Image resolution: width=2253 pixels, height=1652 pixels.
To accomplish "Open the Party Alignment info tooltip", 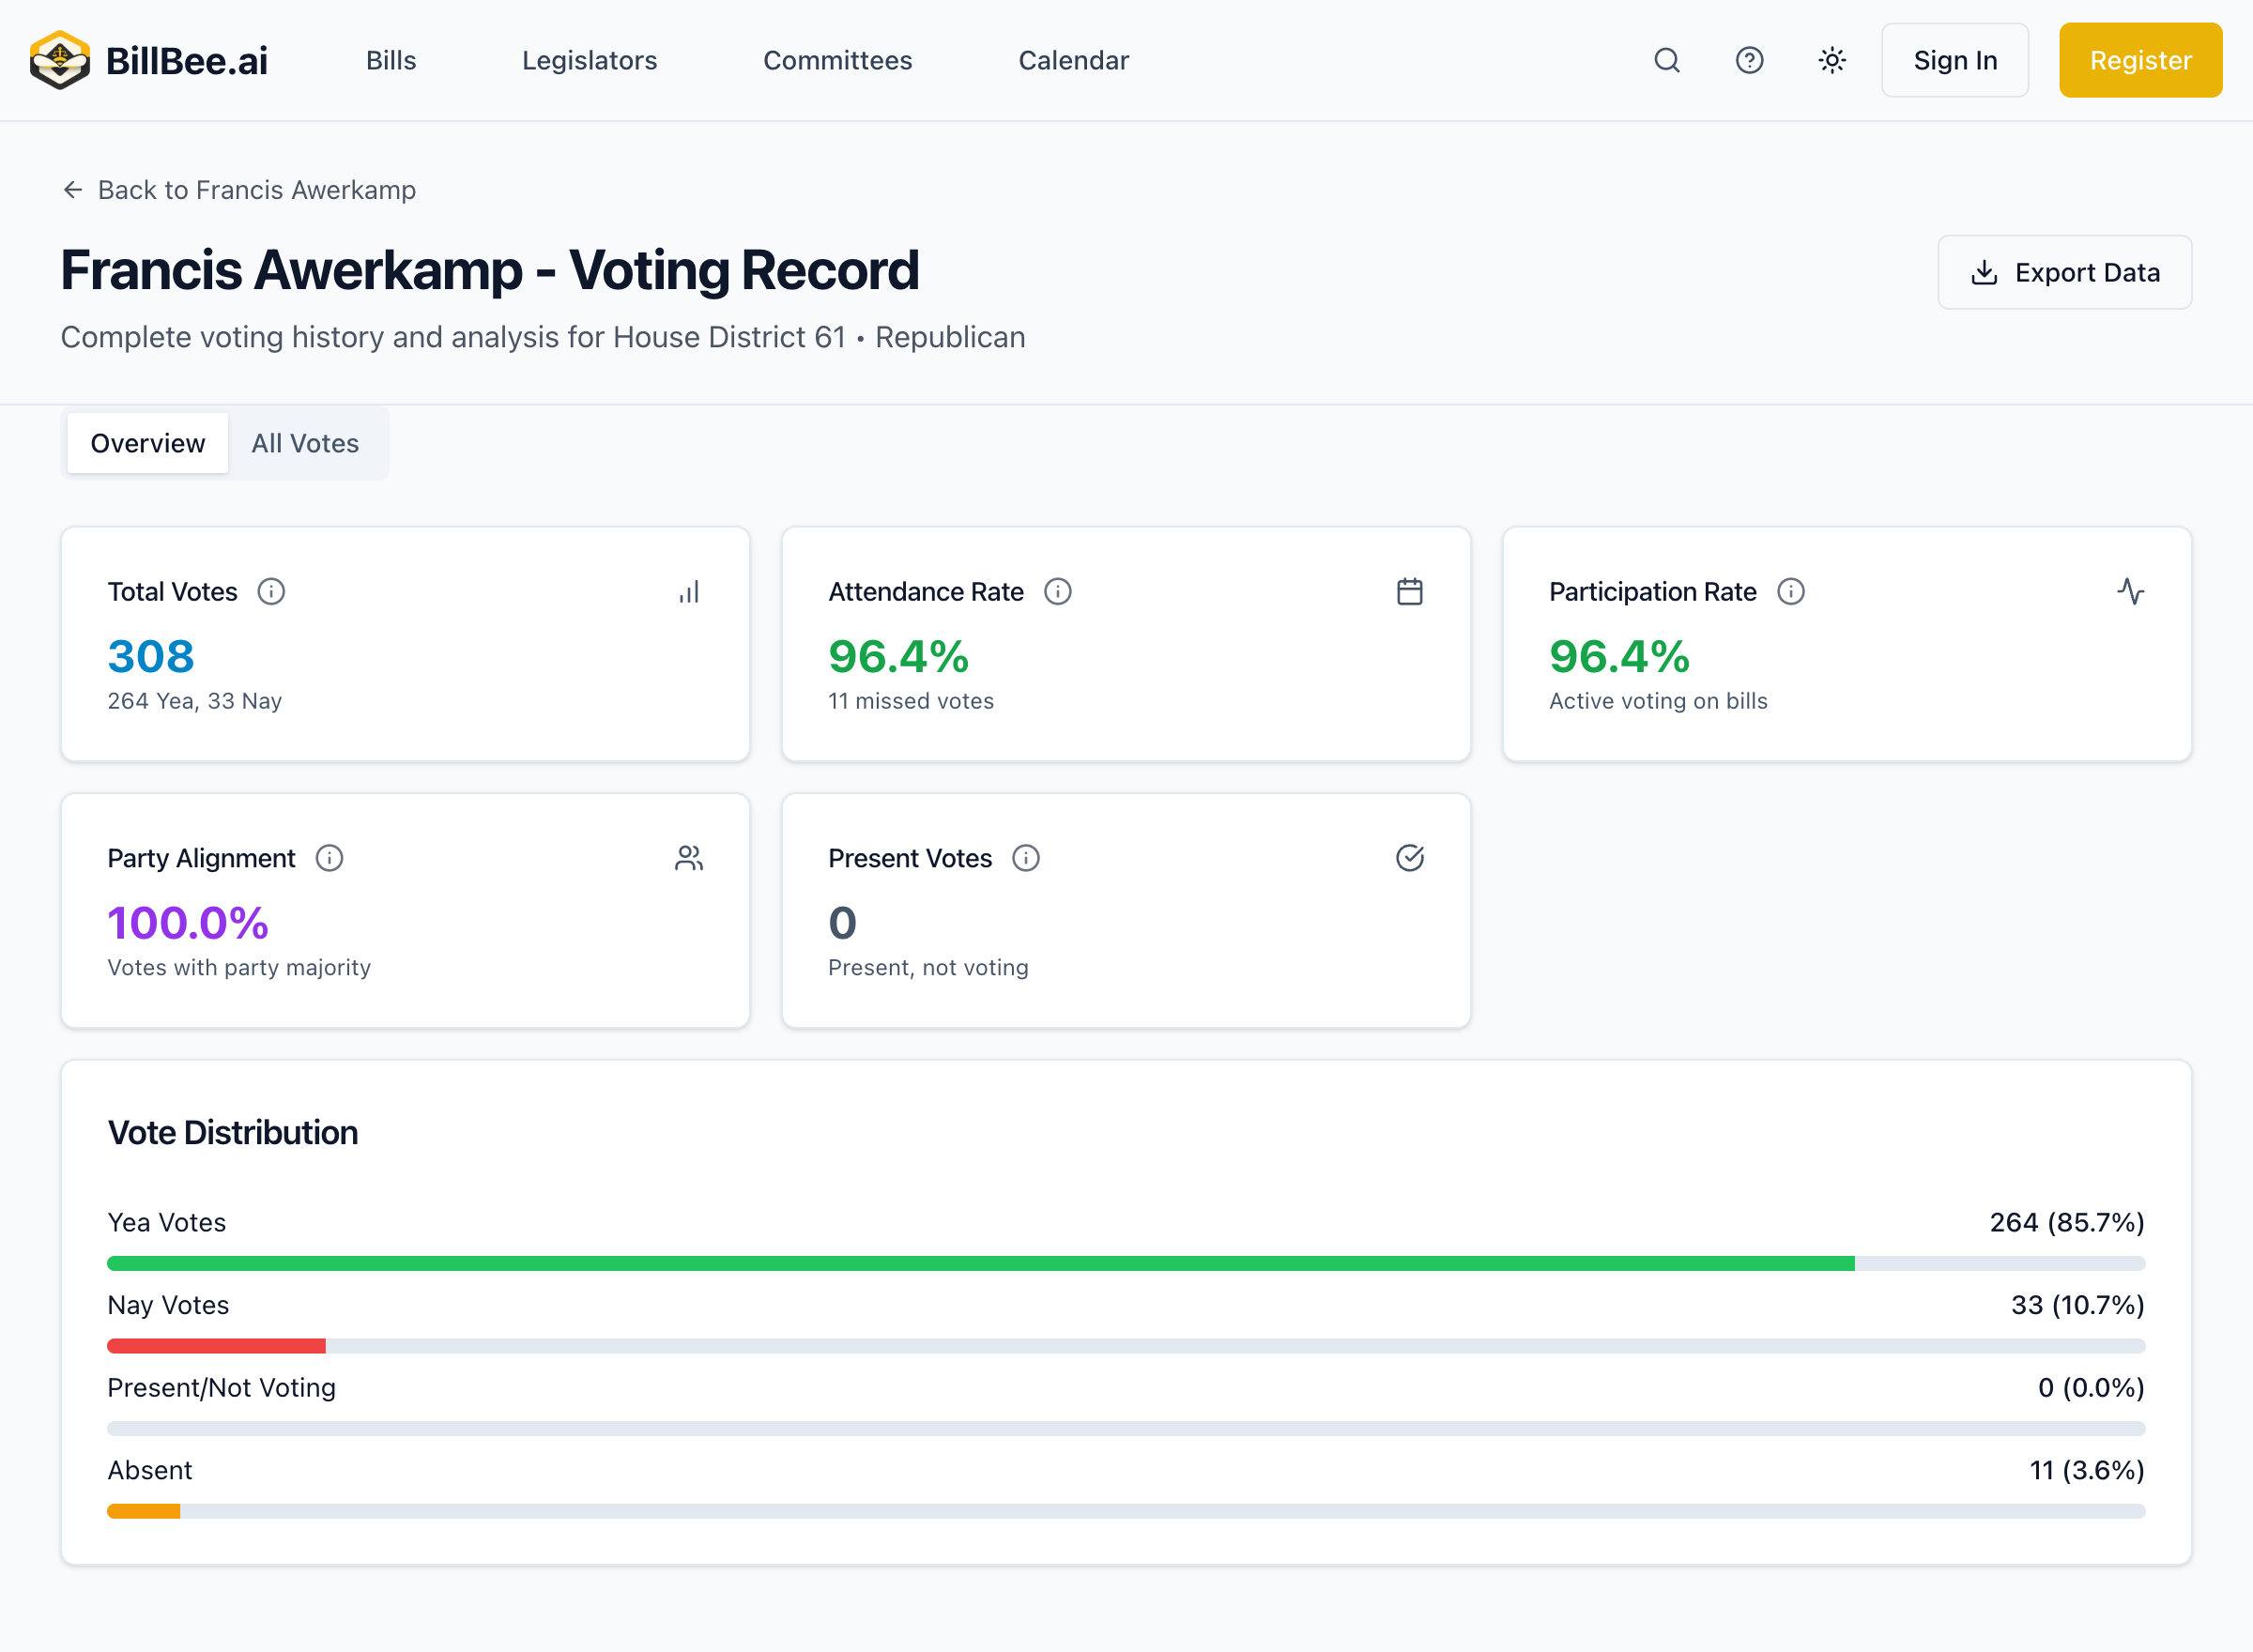I will [330, 857].
